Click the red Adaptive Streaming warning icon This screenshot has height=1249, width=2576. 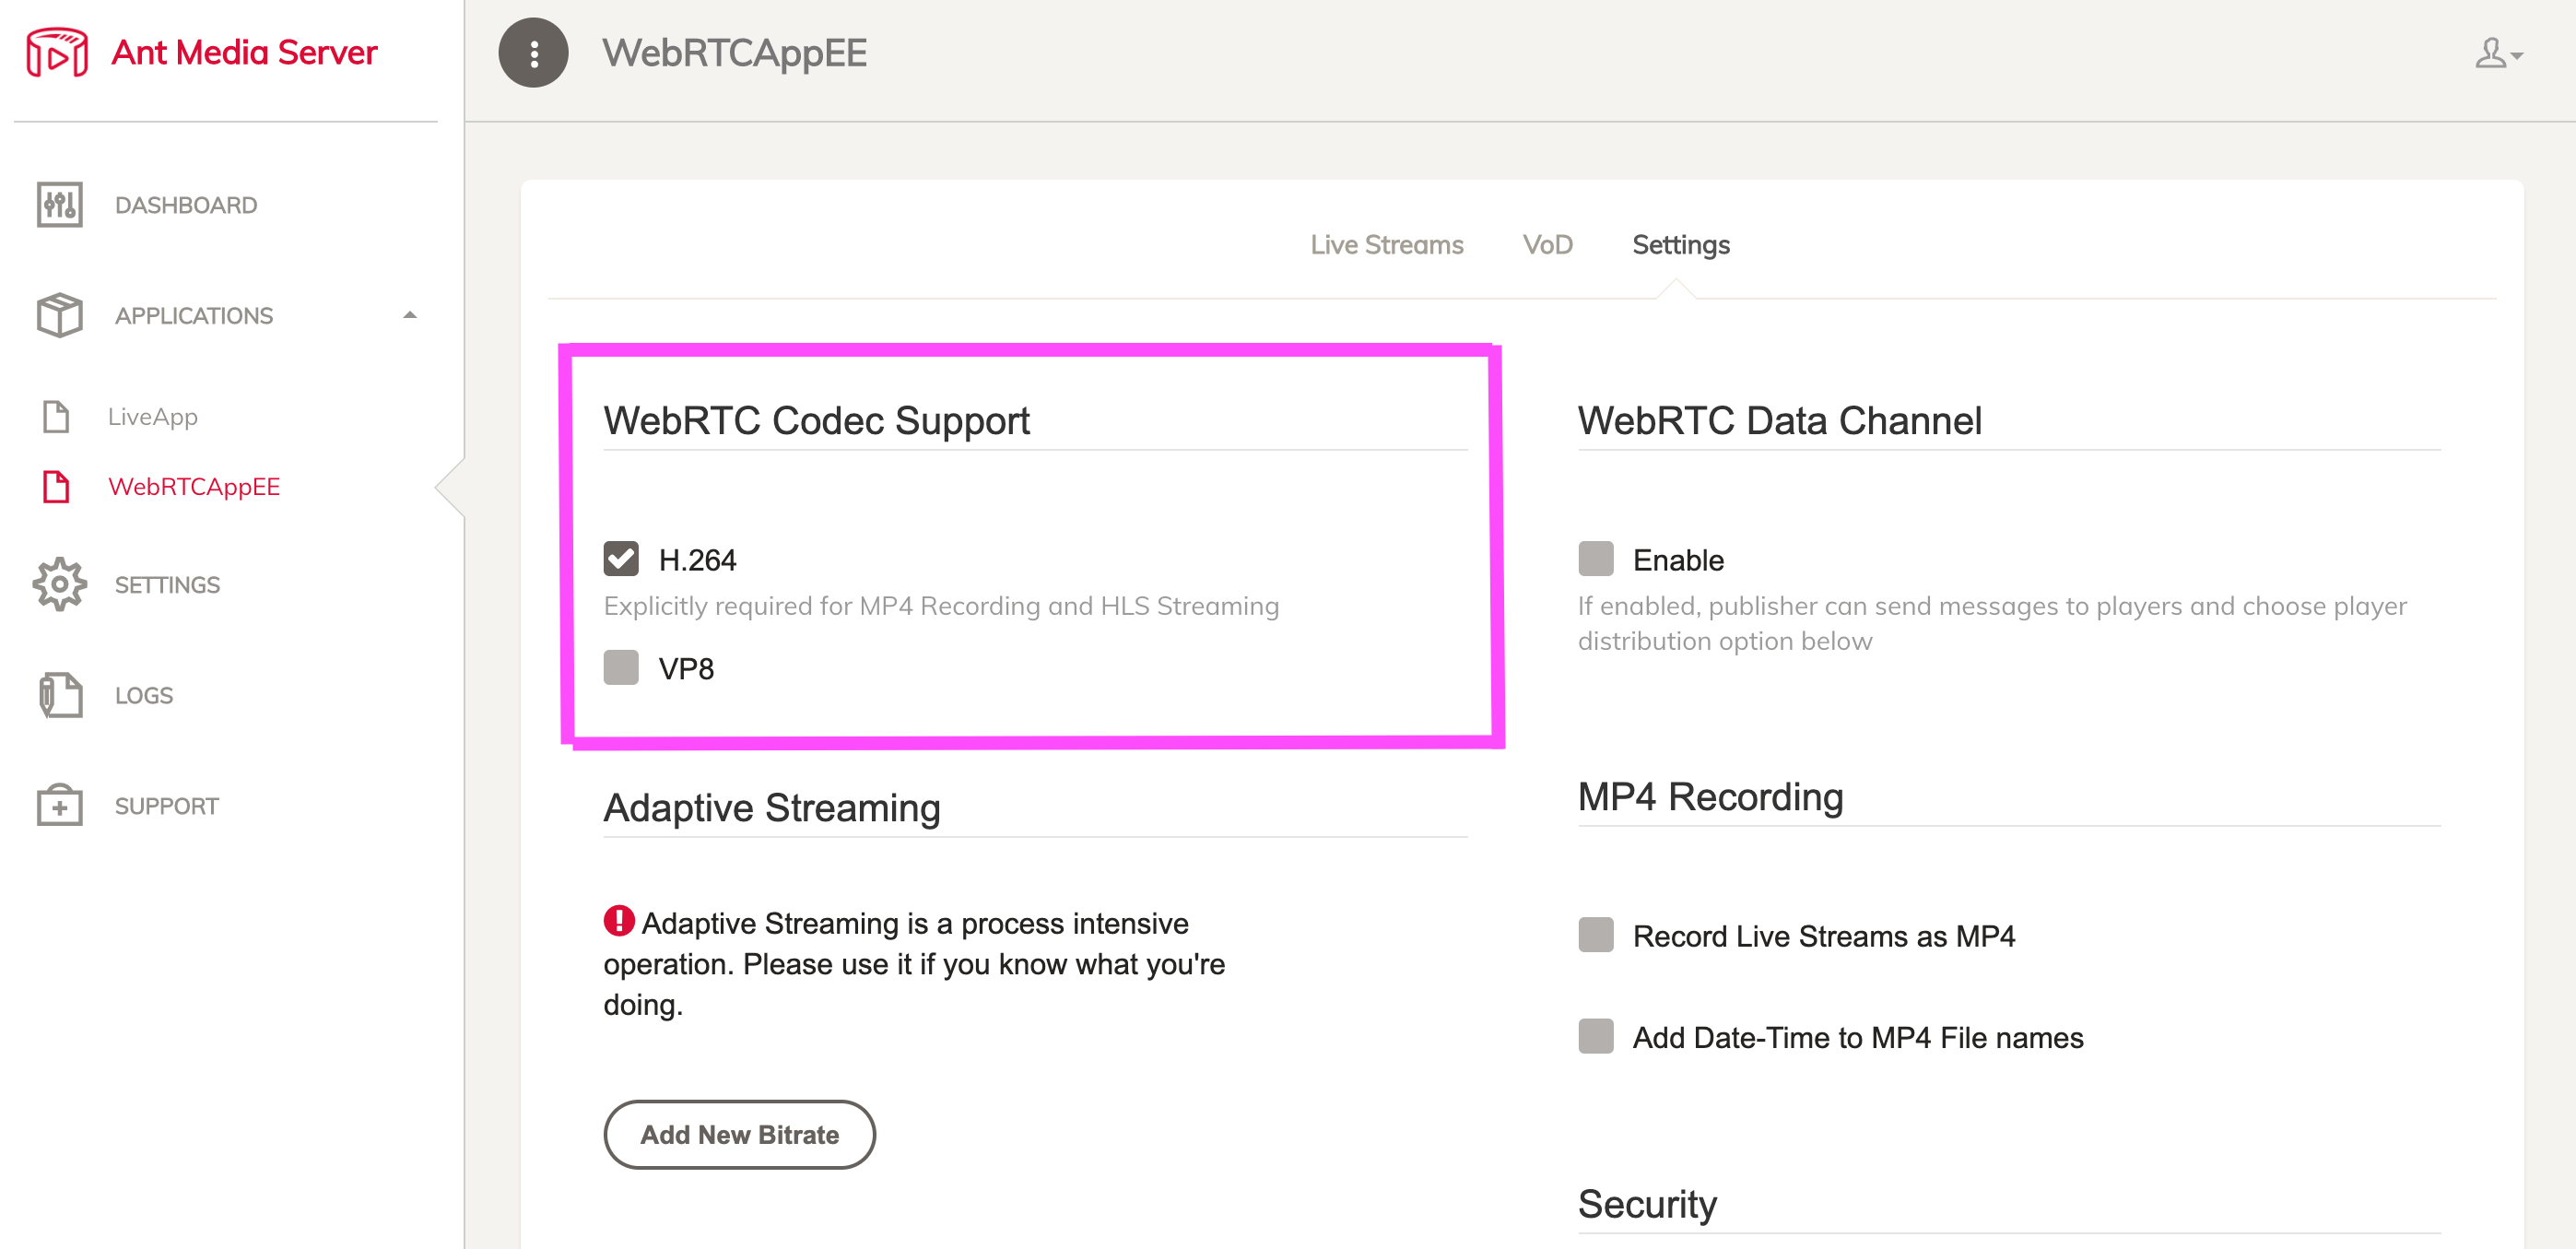619,921
